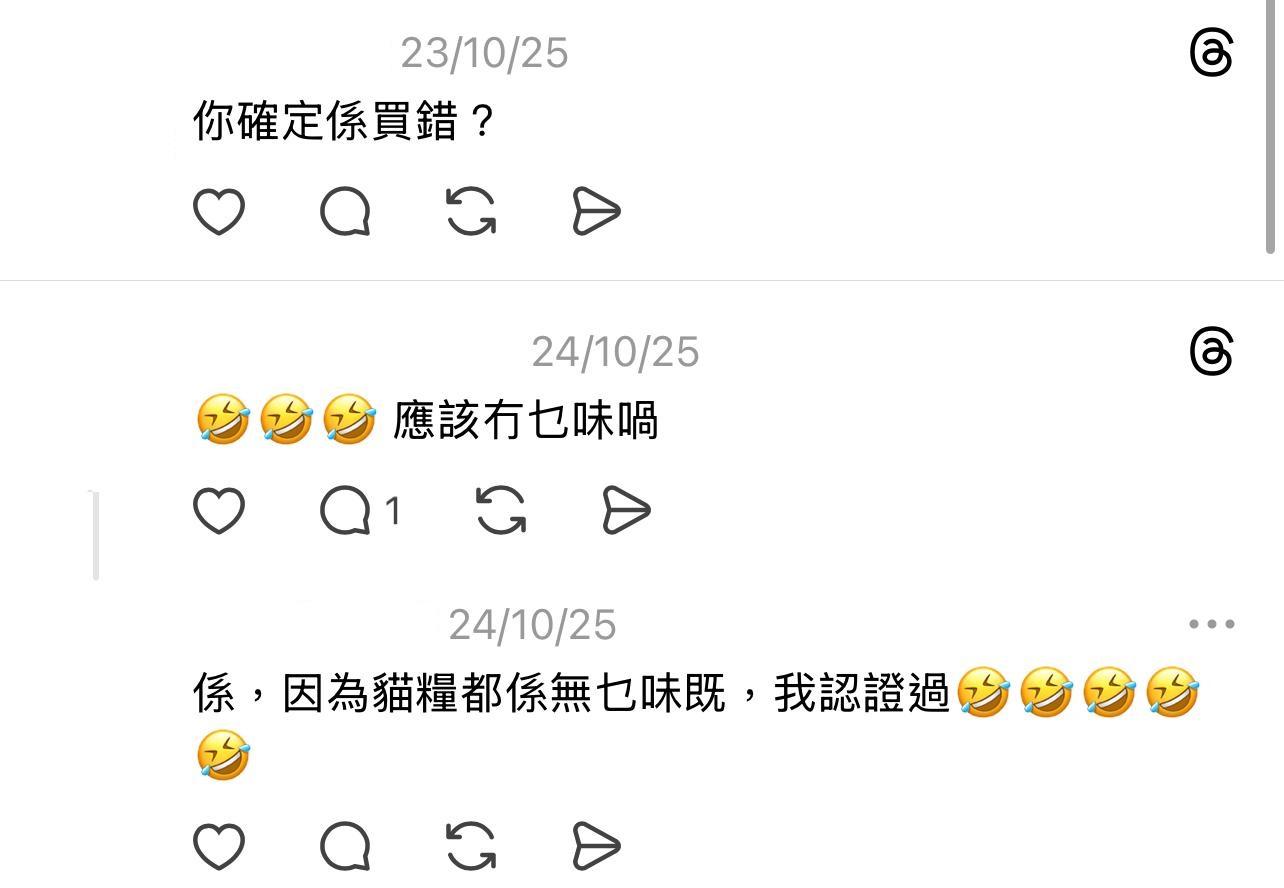Reply to the 貓糧 comment
The width and height of the screenshot is (1284, 888).
tap(345, 846)
